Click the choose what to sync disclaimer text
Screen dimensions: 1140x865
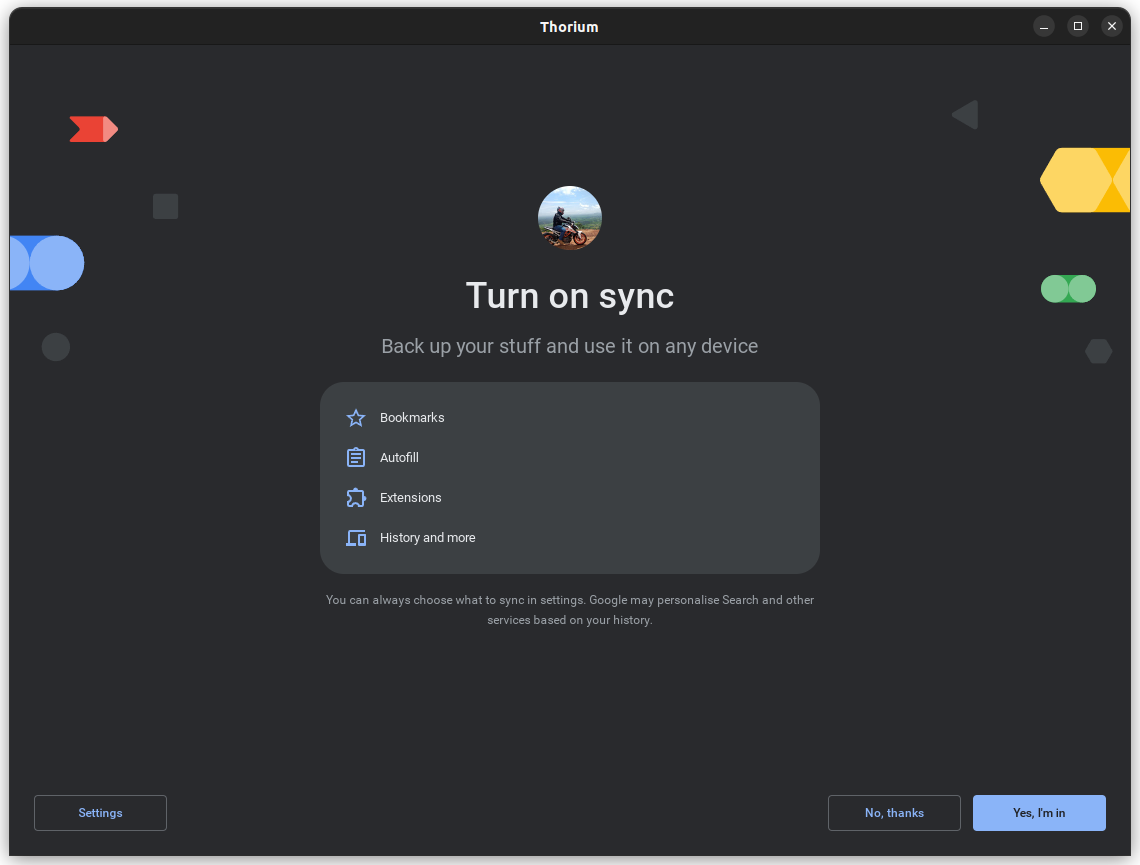(569, 610)
